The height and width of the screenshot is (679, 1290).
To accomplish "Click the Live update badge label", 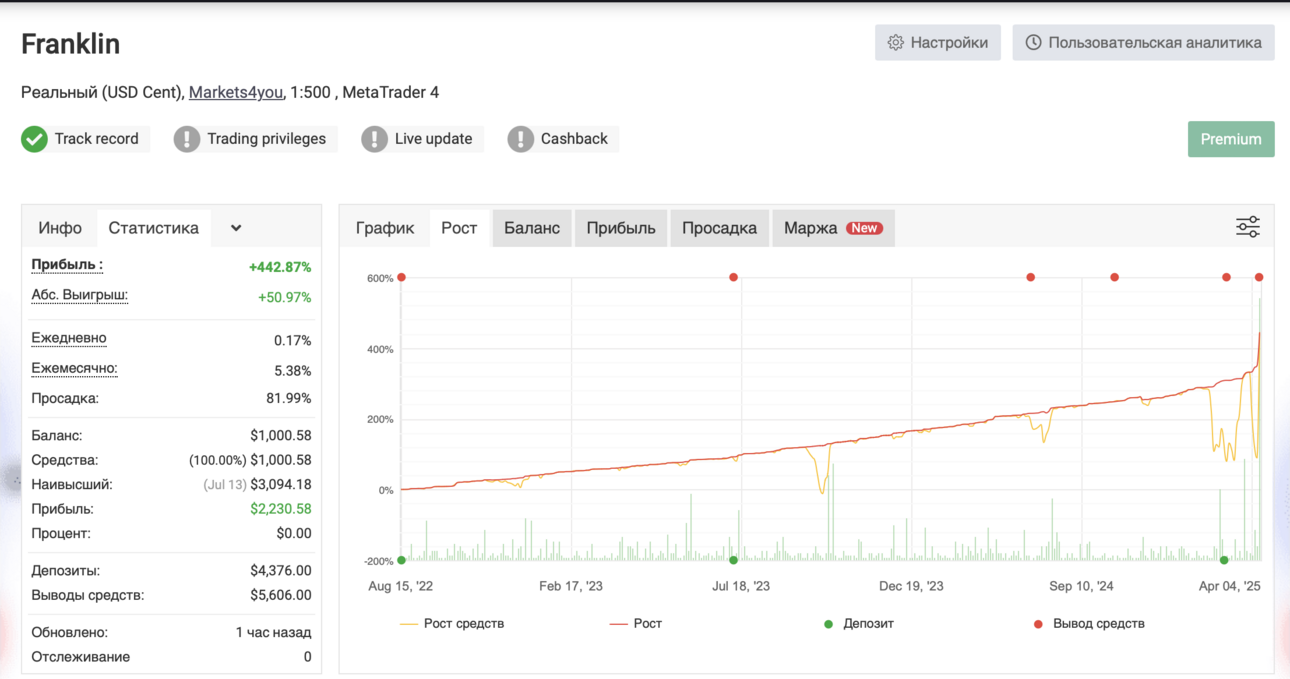I will 433,139.
